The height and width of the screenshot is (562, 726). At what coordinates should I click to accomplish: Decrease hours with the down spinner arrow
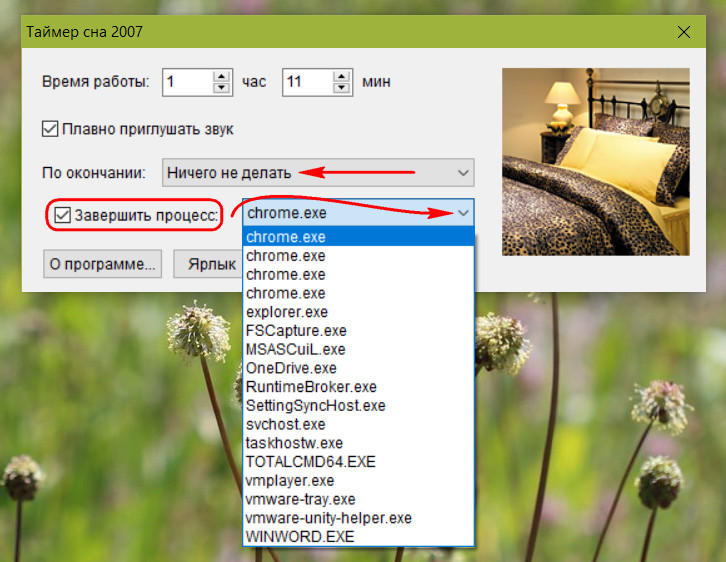click(x=221, y=87)
